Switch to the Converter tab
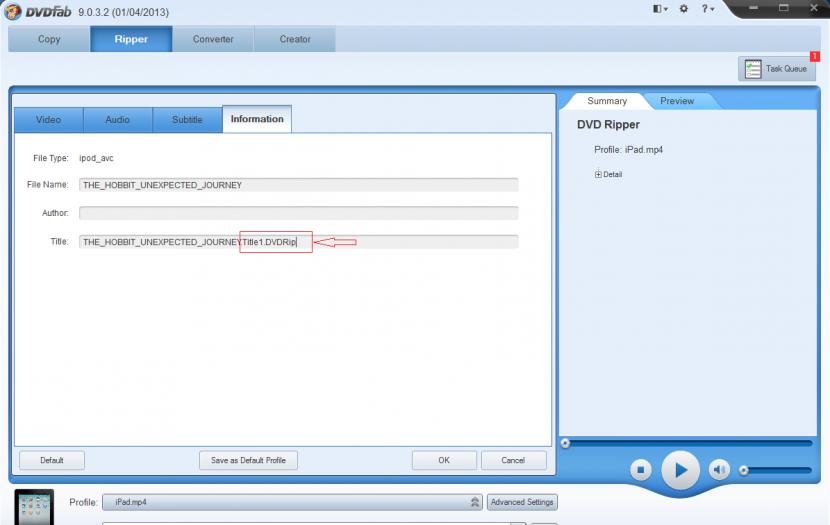Viewport: 830px width, 525px height. tap(213, 39)
